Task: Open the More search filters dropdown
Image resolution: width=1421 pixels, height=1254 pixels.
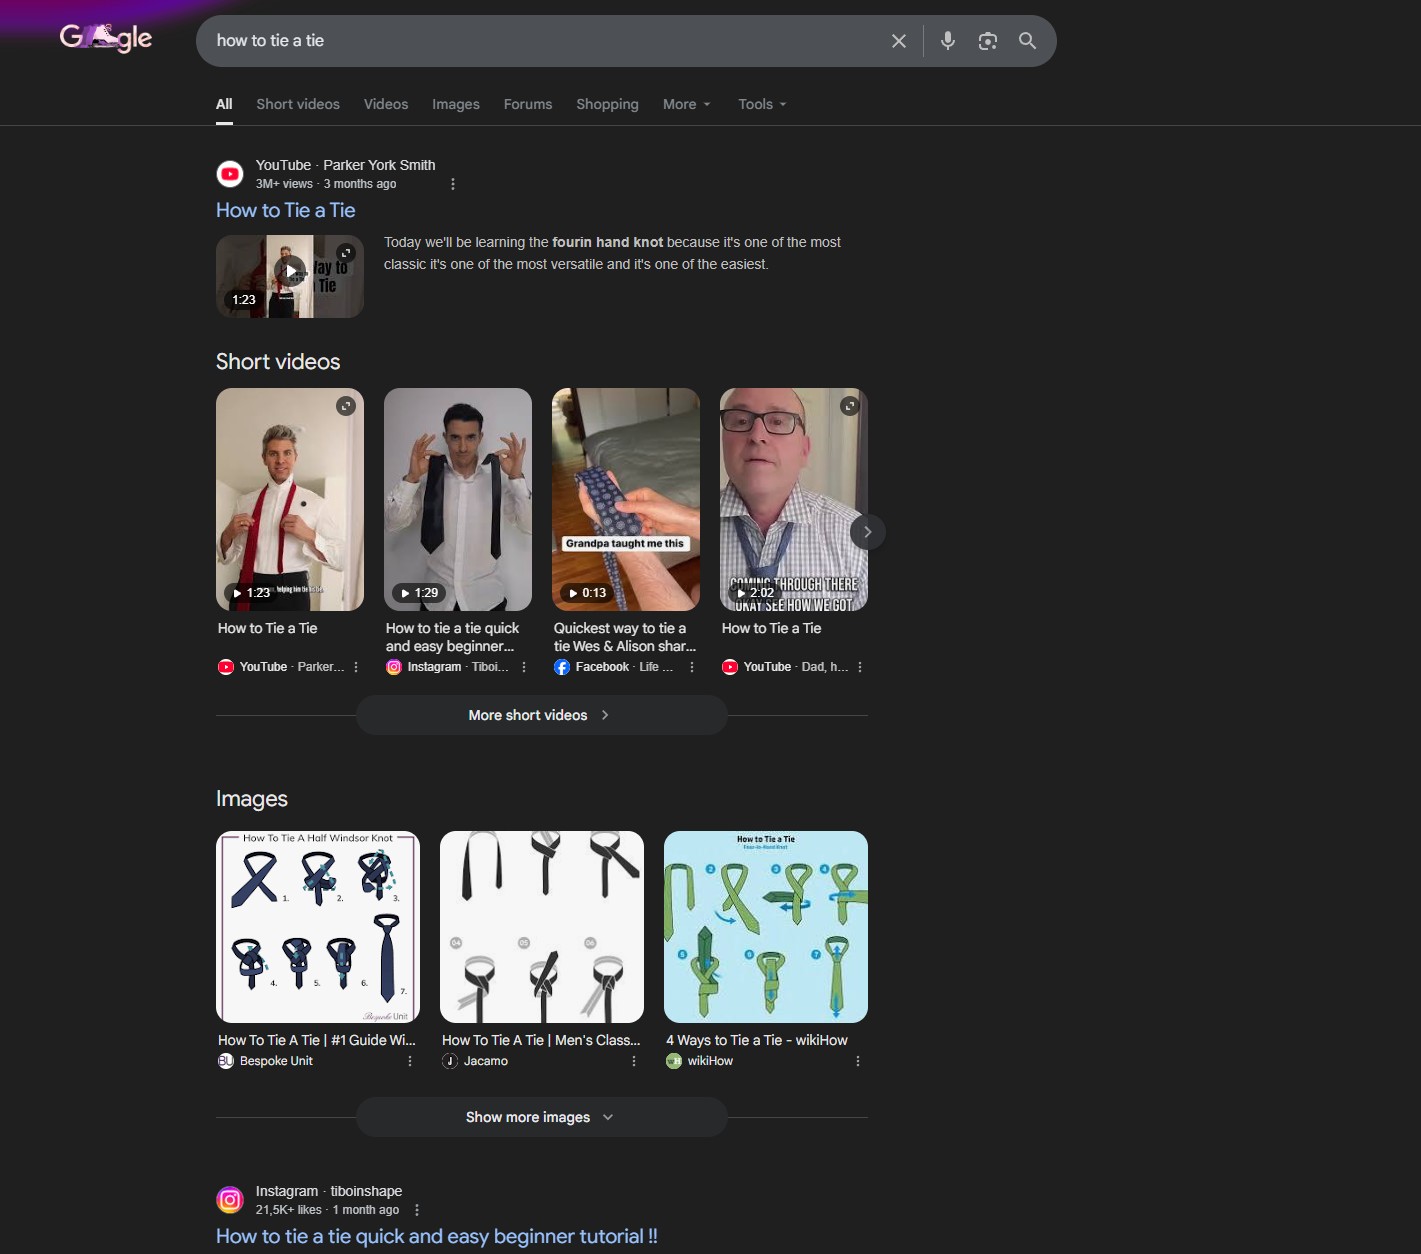Action: pyautogui.click(x=686, y=104)
